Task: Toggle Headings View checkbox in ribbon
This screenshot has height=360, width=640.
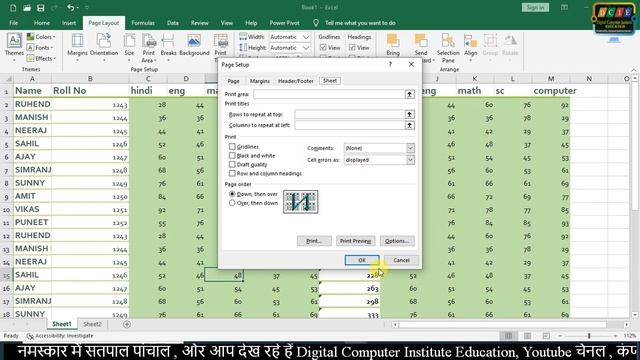Action: pos(352,48)
